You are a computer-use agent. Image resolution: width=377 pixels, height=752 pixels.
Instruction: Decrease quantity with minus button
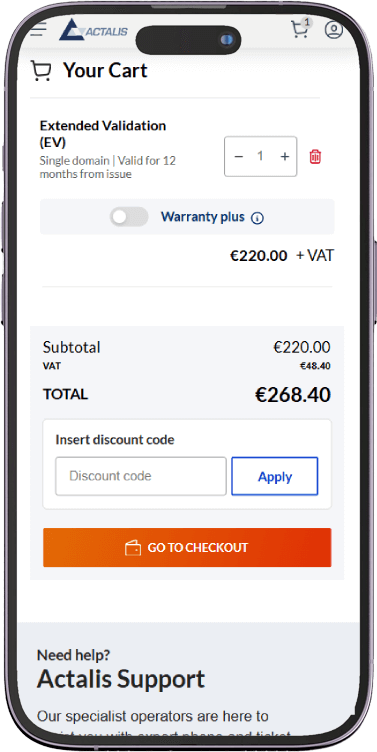(x=239, y=156)
